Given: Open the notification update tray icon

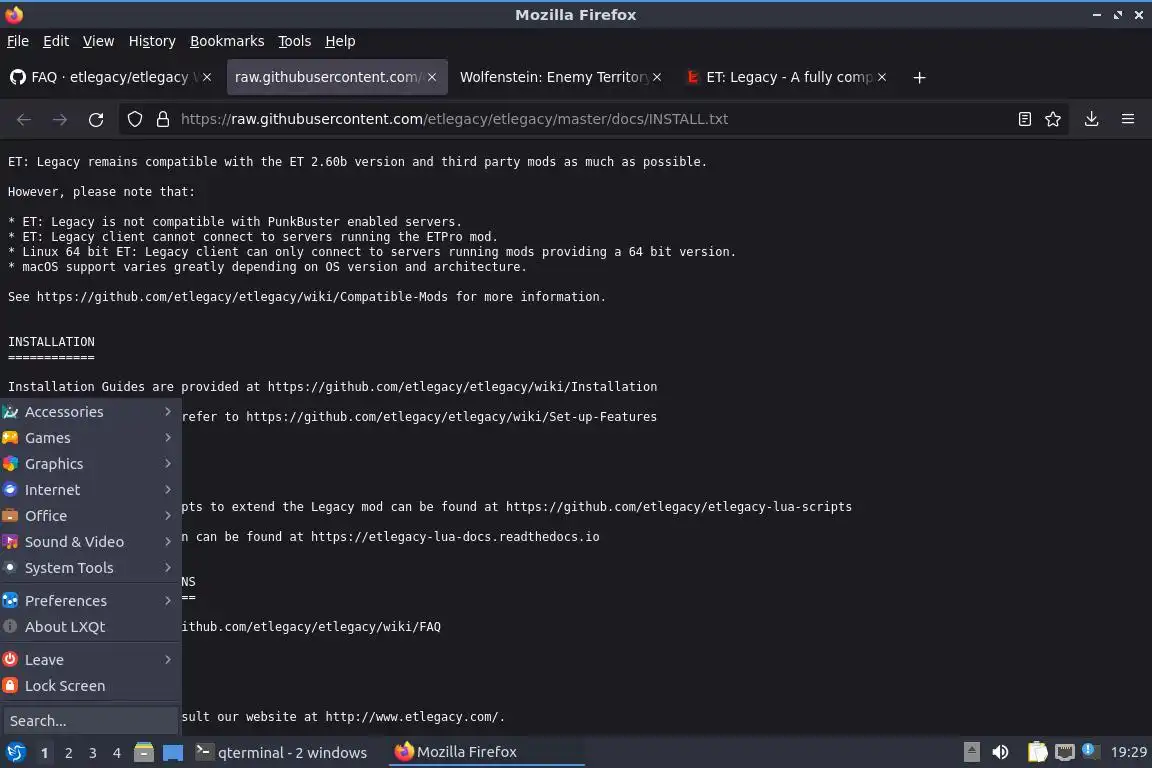Looking at the screenshot, I should click(1090, 750).
